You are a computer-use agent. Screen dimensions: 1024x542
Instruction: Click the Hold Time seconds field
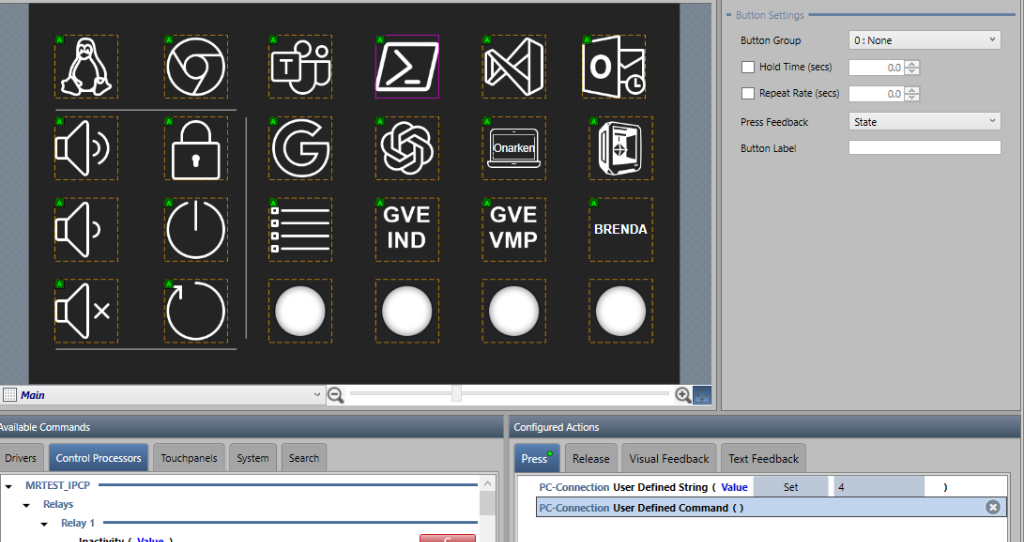pos(876,67)
